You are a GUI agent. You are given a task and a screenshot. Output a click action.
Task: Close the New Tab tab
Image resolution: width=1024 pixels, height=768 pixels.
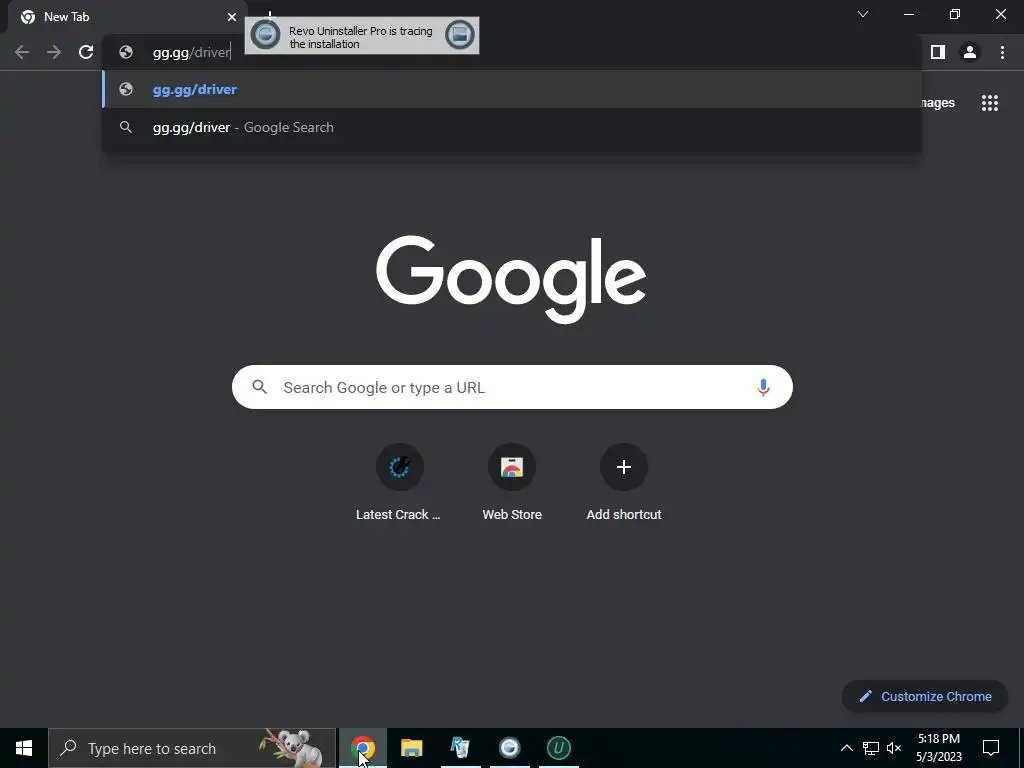tap(232, 17)
